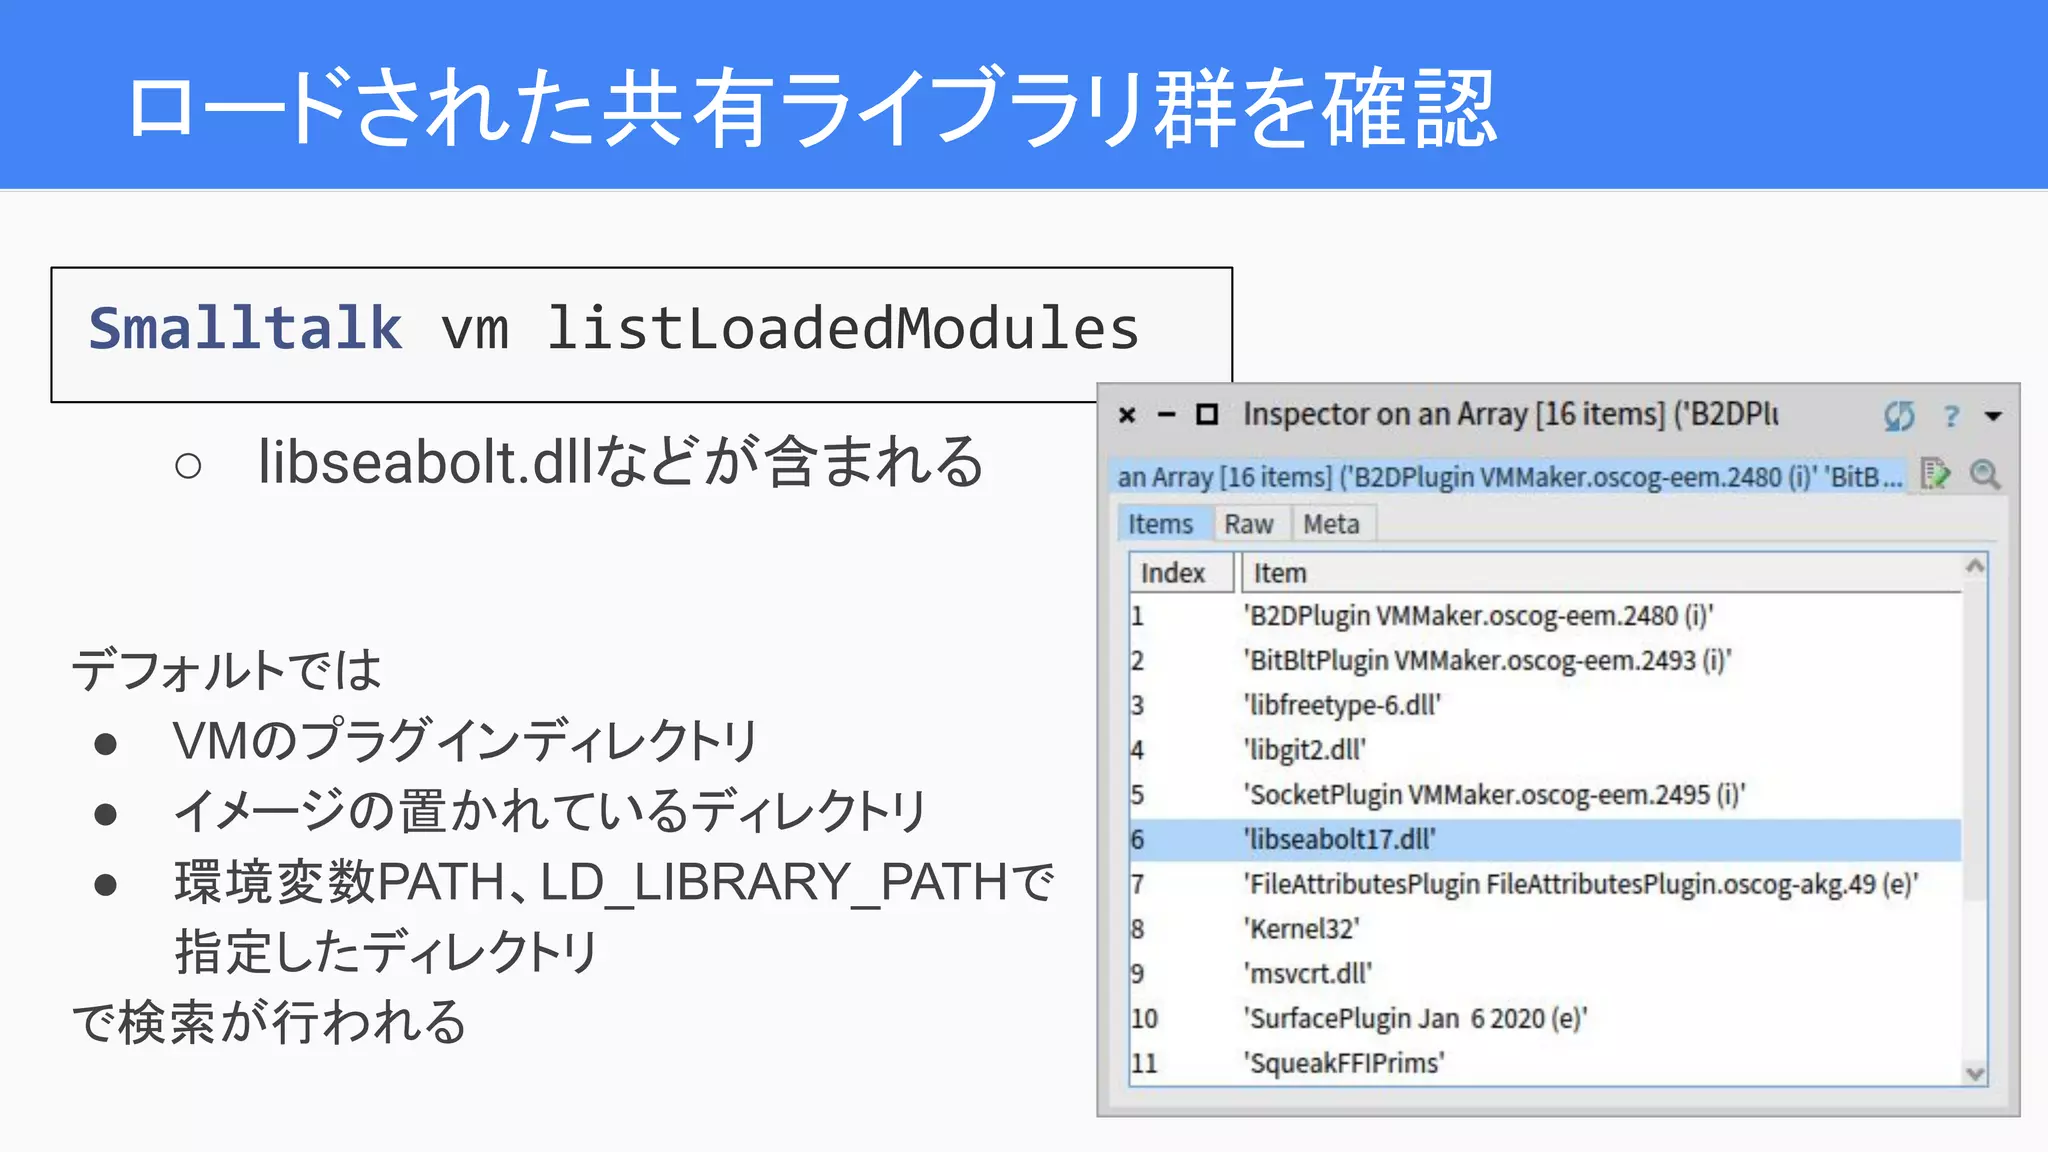Select row 'SurfacePlugin Jan 6 2020 (e)'
Image resolution: width=2048 pixels, height=1152 pixels.
(1545, 1019)
